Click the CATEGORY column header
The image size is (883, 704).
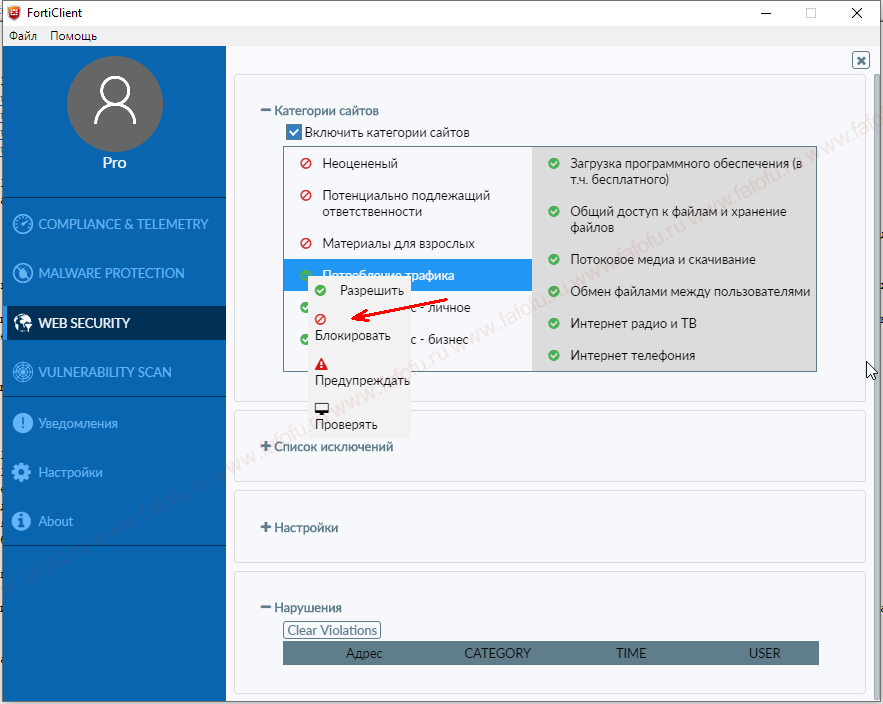pos(497,653)
